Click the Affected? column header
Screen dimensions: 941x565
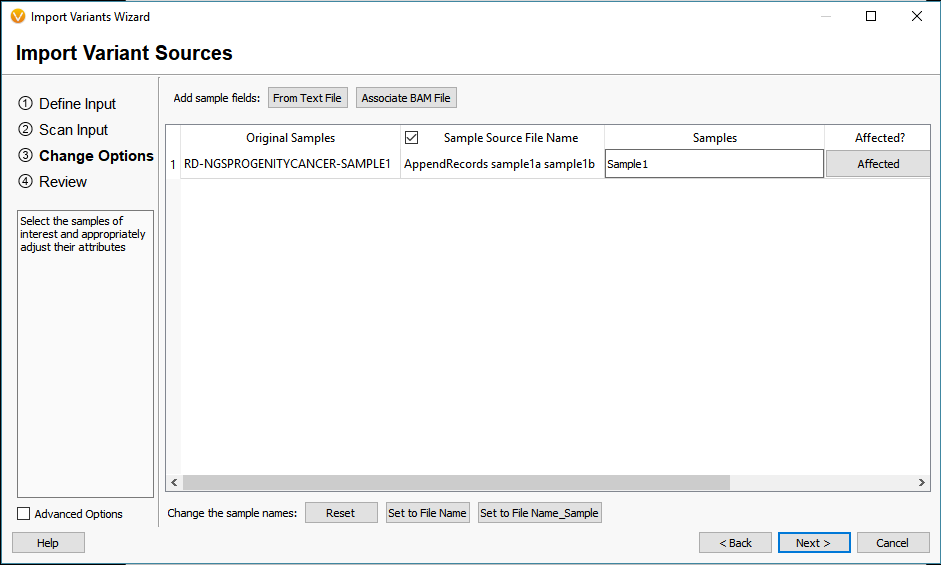tap(878, 137)
